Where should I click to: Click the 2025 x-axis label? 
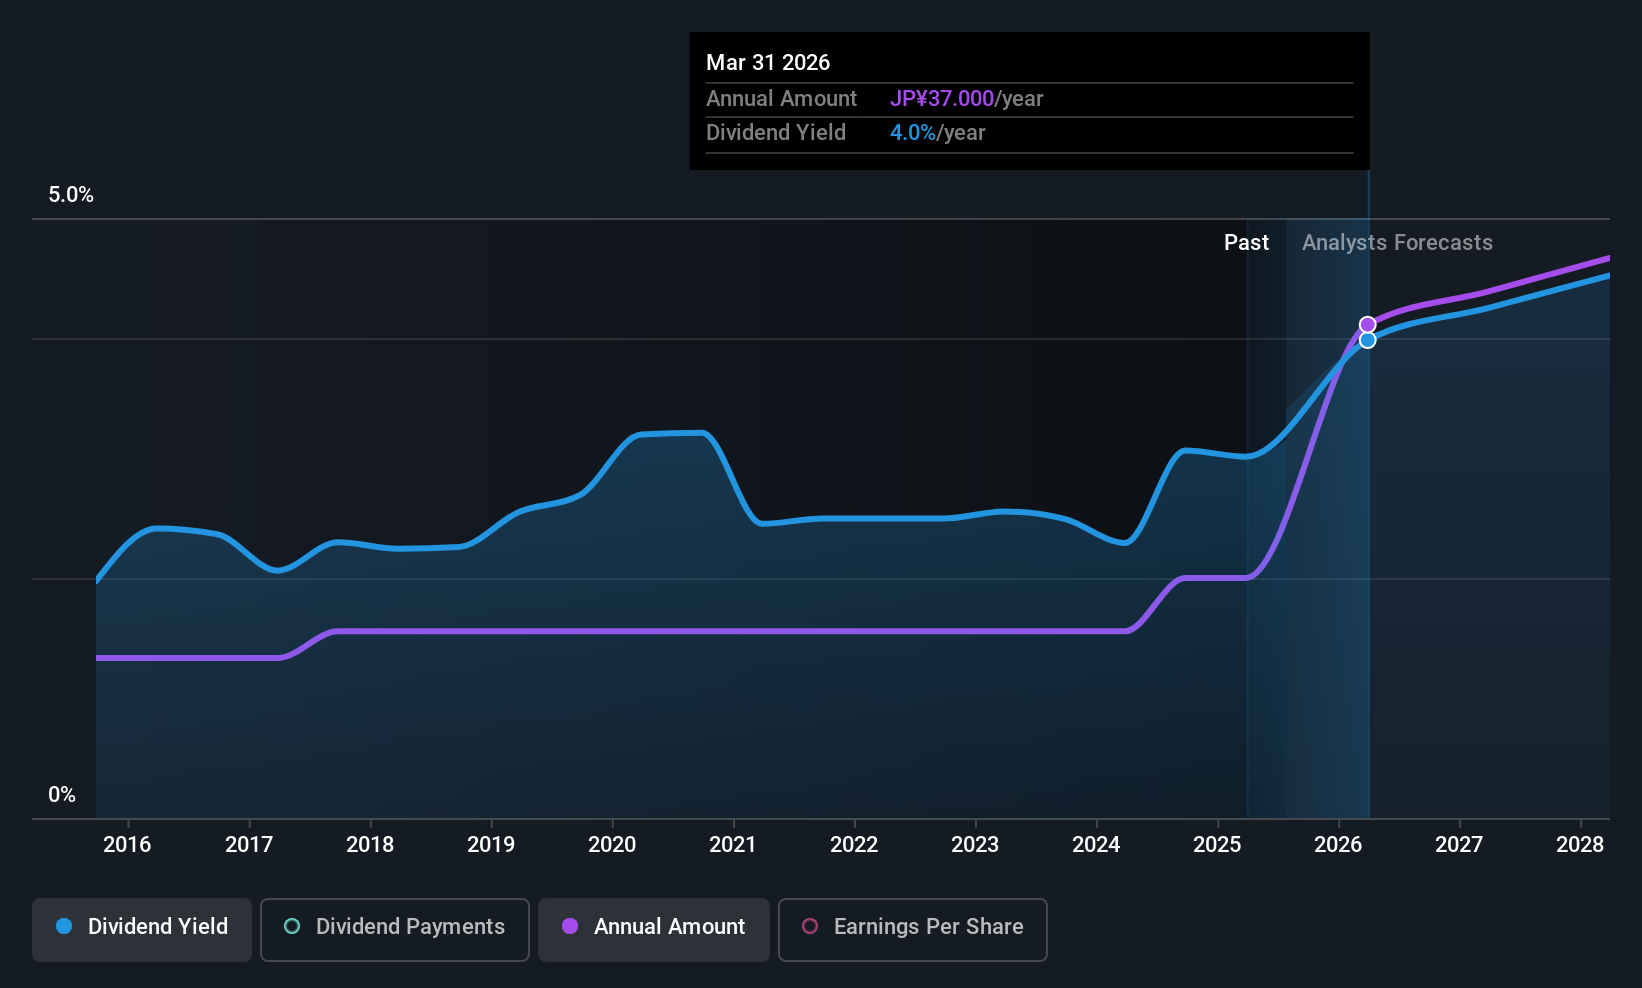tap(1217, 845)
